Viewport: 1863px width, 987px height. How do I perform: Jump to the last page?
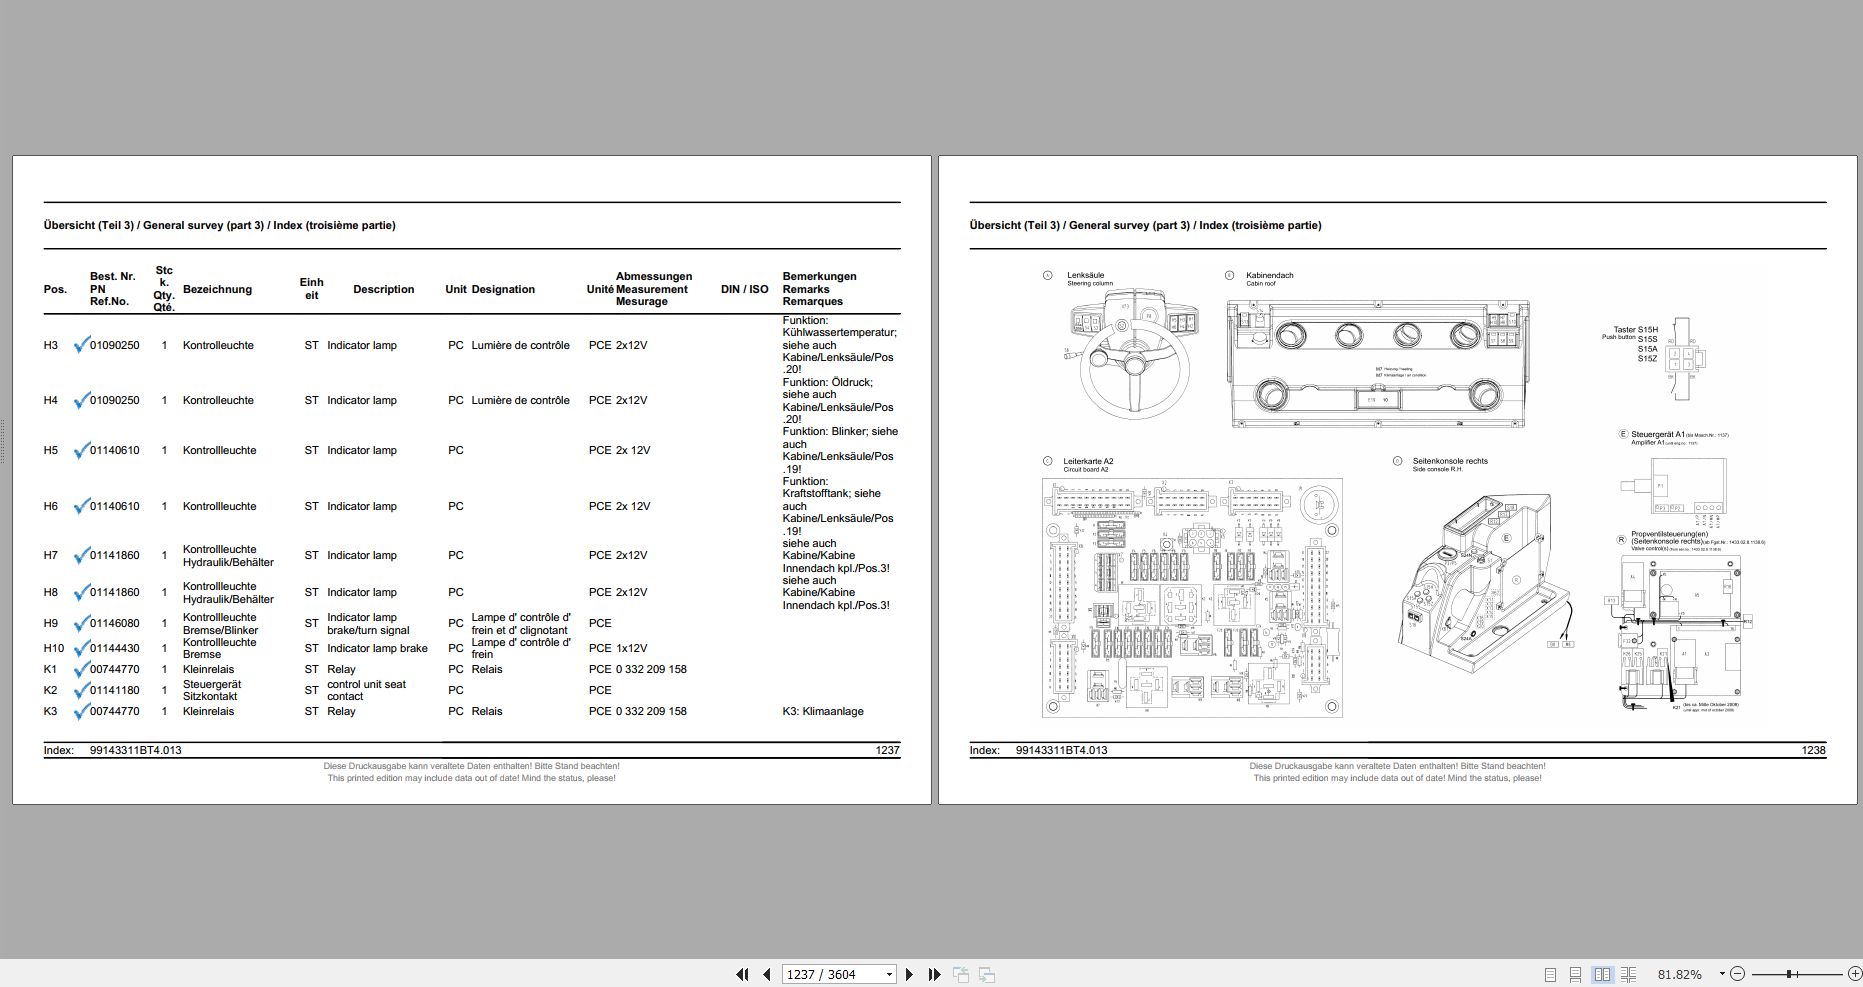(x=934, y=974)
